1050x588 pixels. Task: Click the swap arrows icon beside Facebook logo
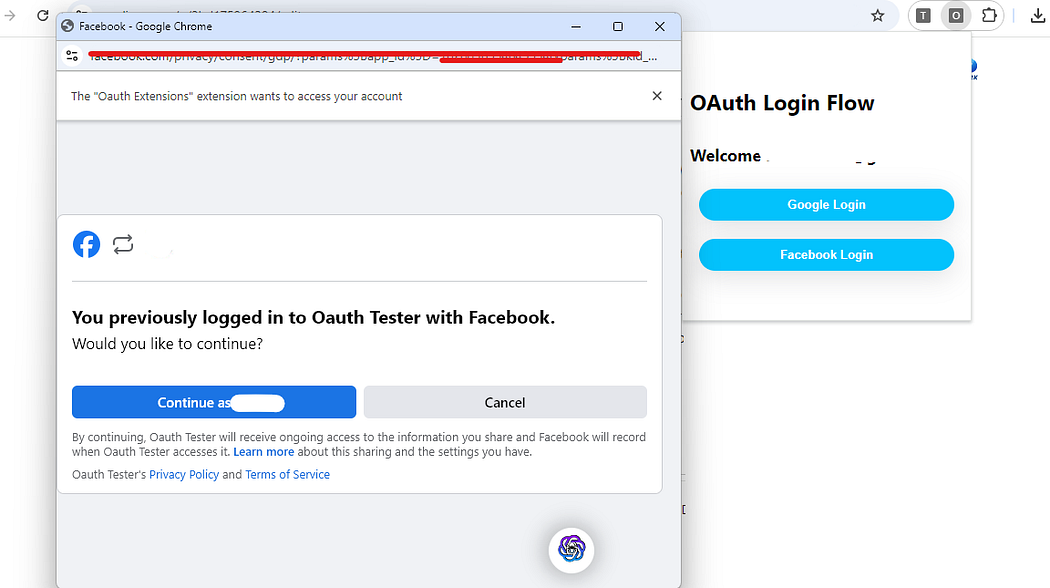pos(123,244)
